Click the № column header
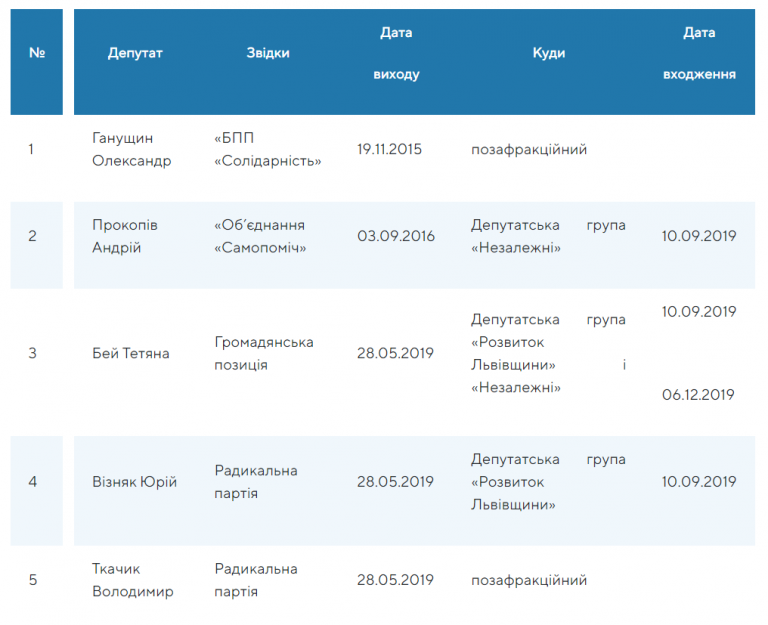 click(x=37, y=53)
